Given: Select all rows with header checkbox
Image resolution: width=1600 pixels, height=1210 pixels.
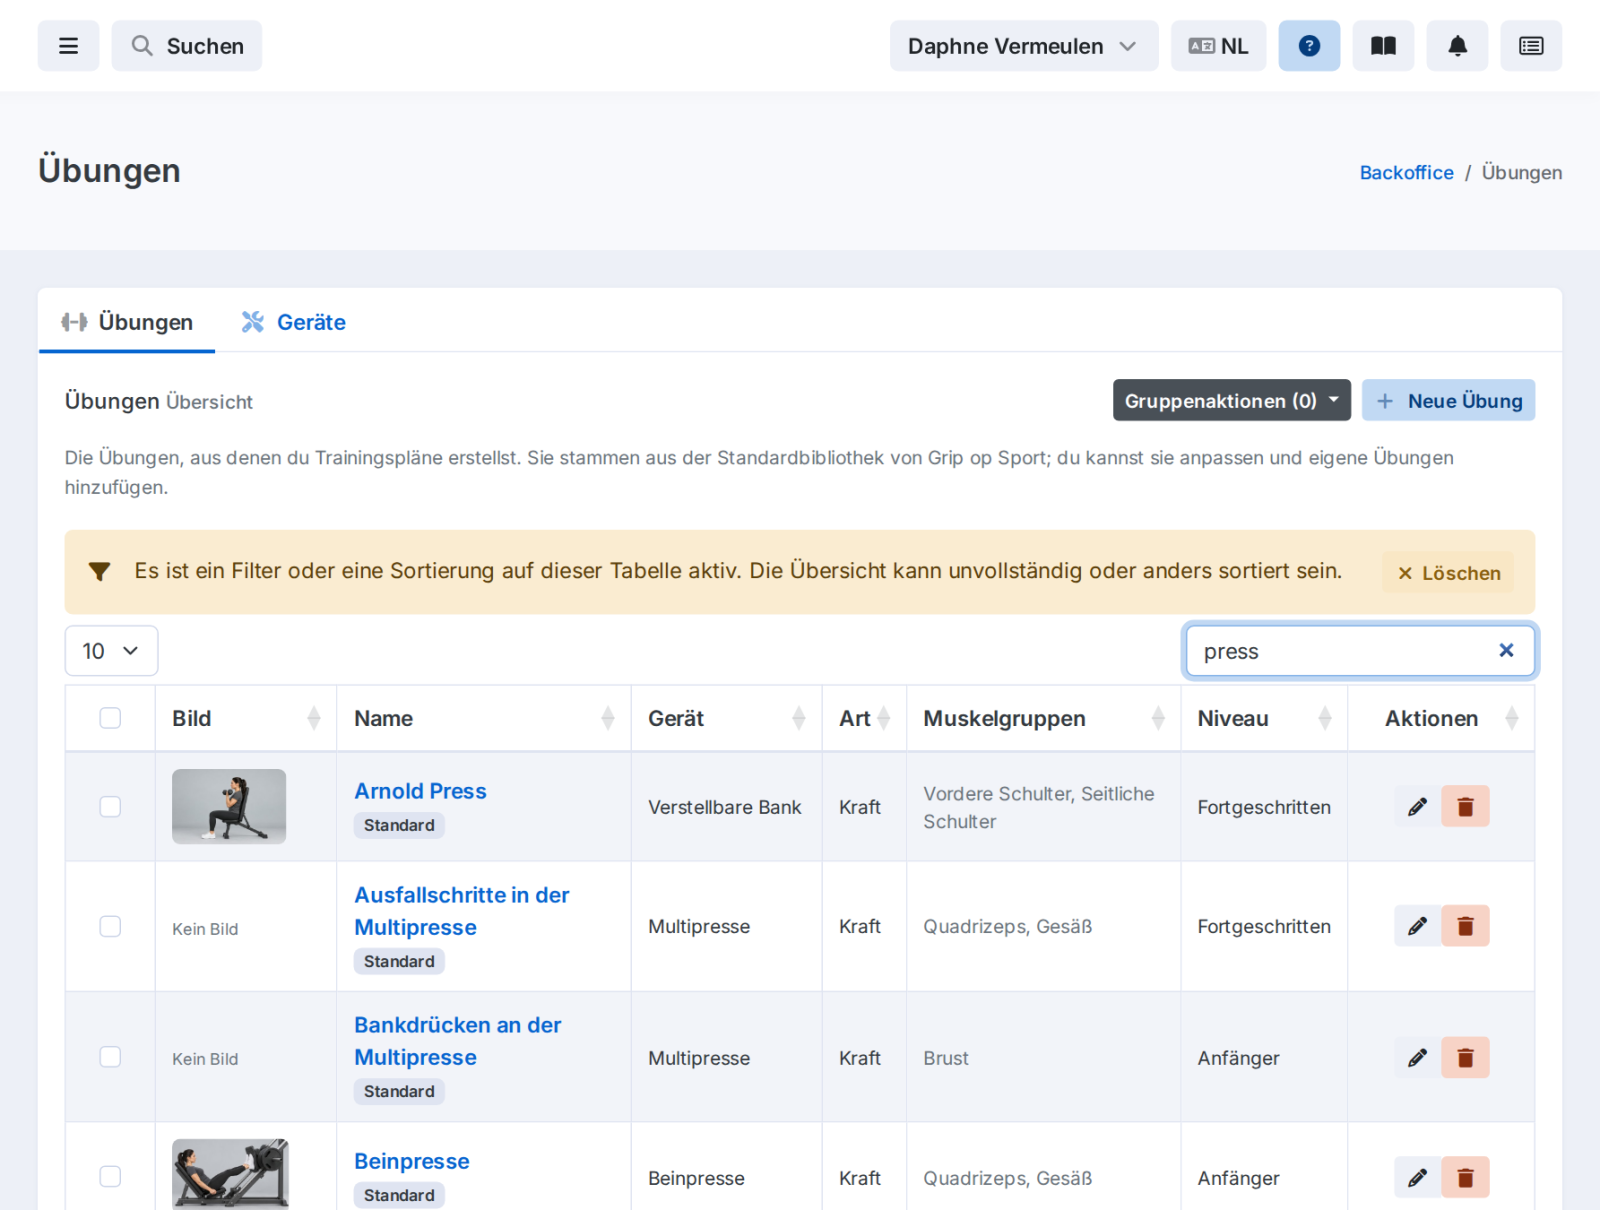Looking at the screenshot, I should 110,718.
